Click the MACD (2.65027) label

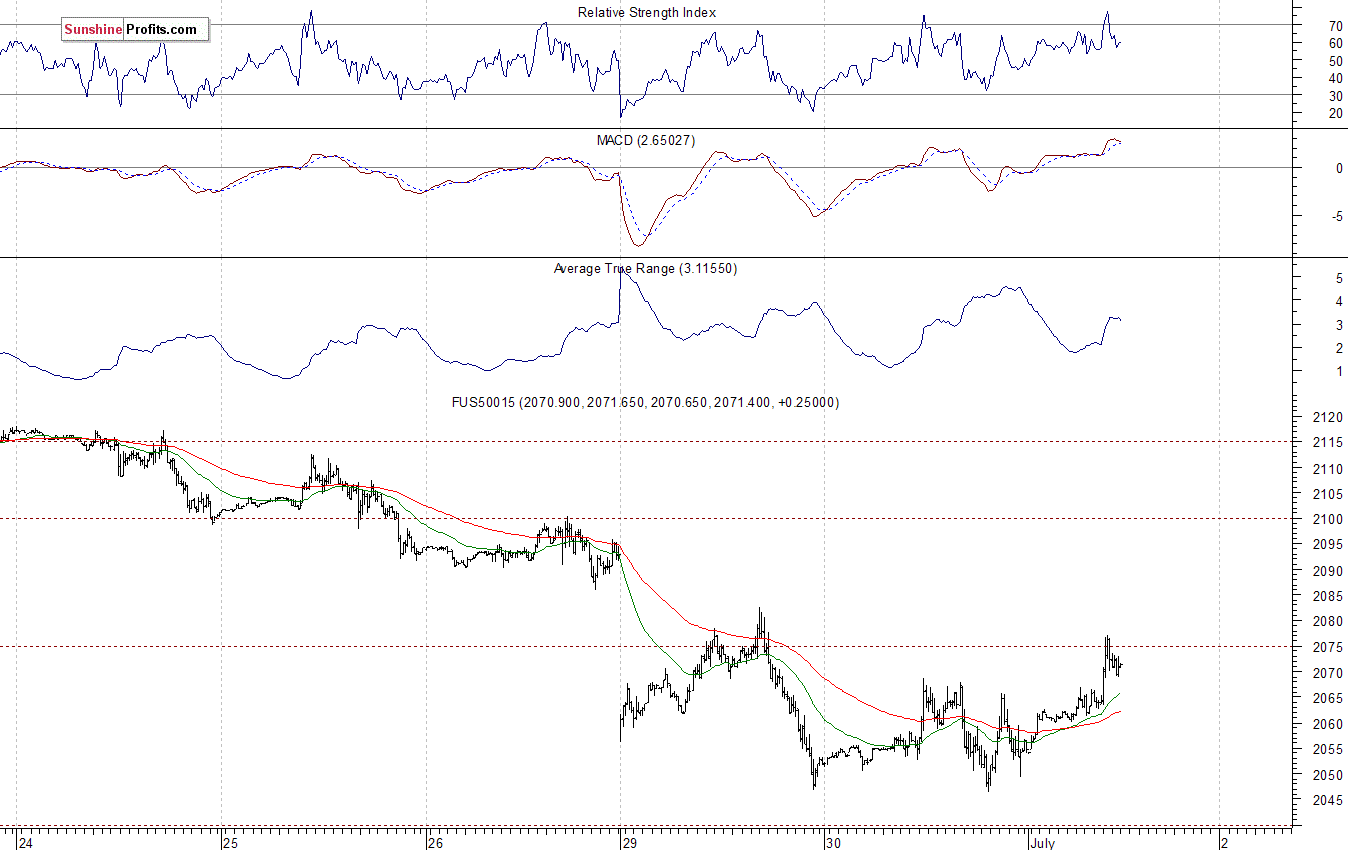coord(646,141)
